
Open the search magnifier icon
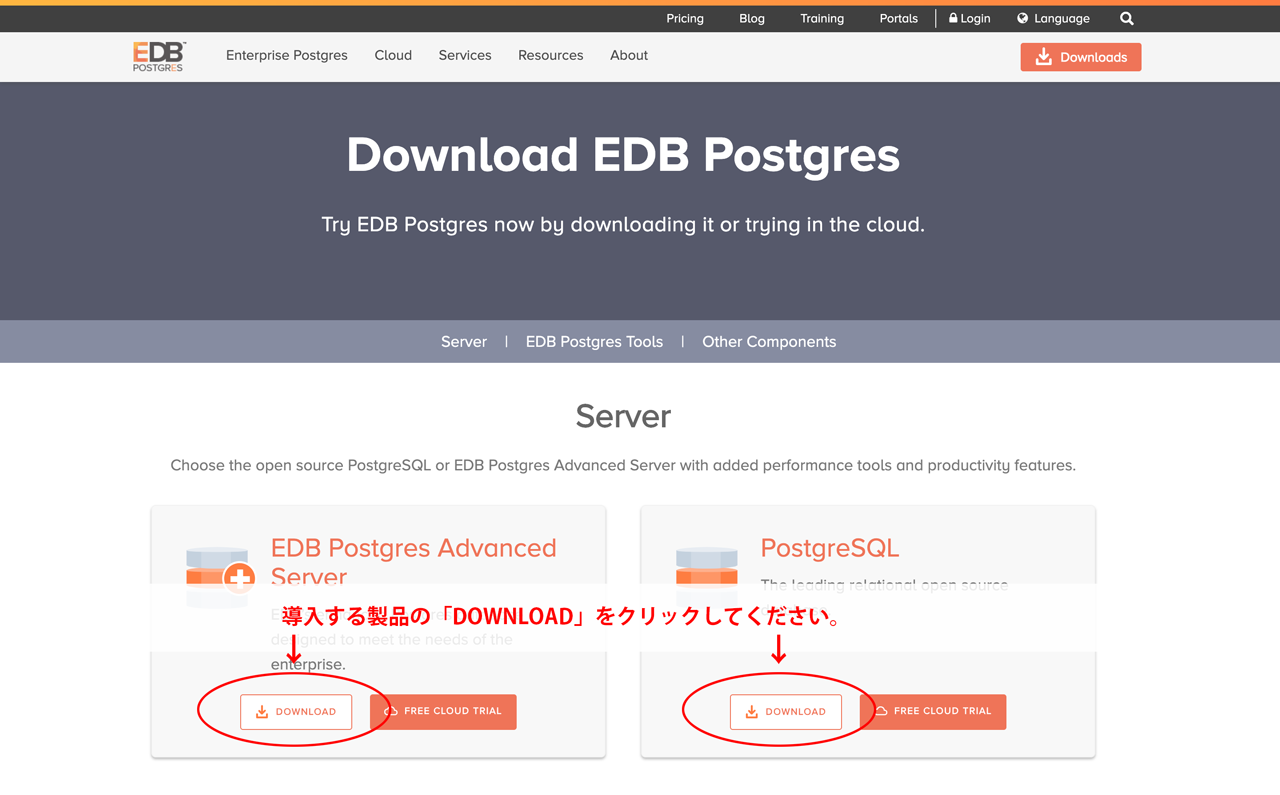coord(1127,18)
